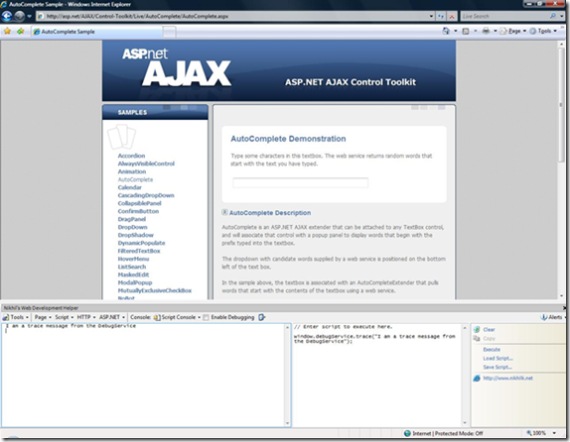Viewport: 570px width, 442px height.
Task: Click the AutoComplete demonstration text box
Action: pos(300,182)
